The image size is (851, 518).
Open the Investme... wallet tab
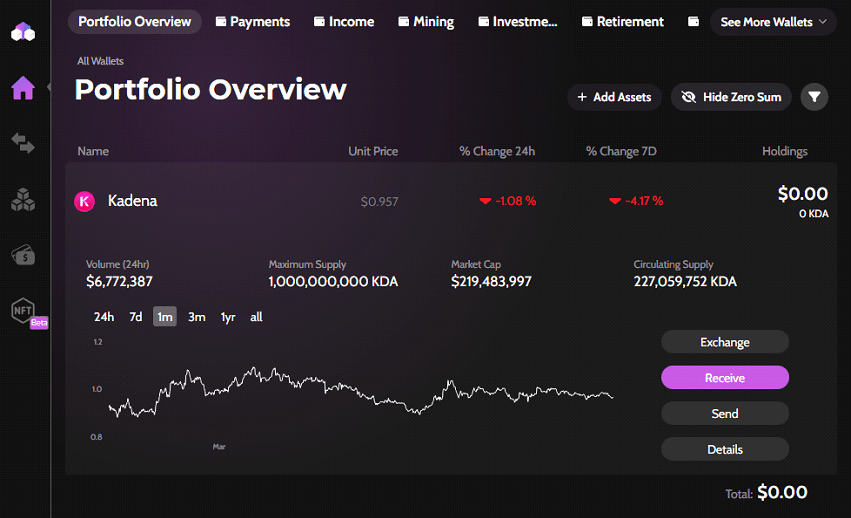[518, 22]
